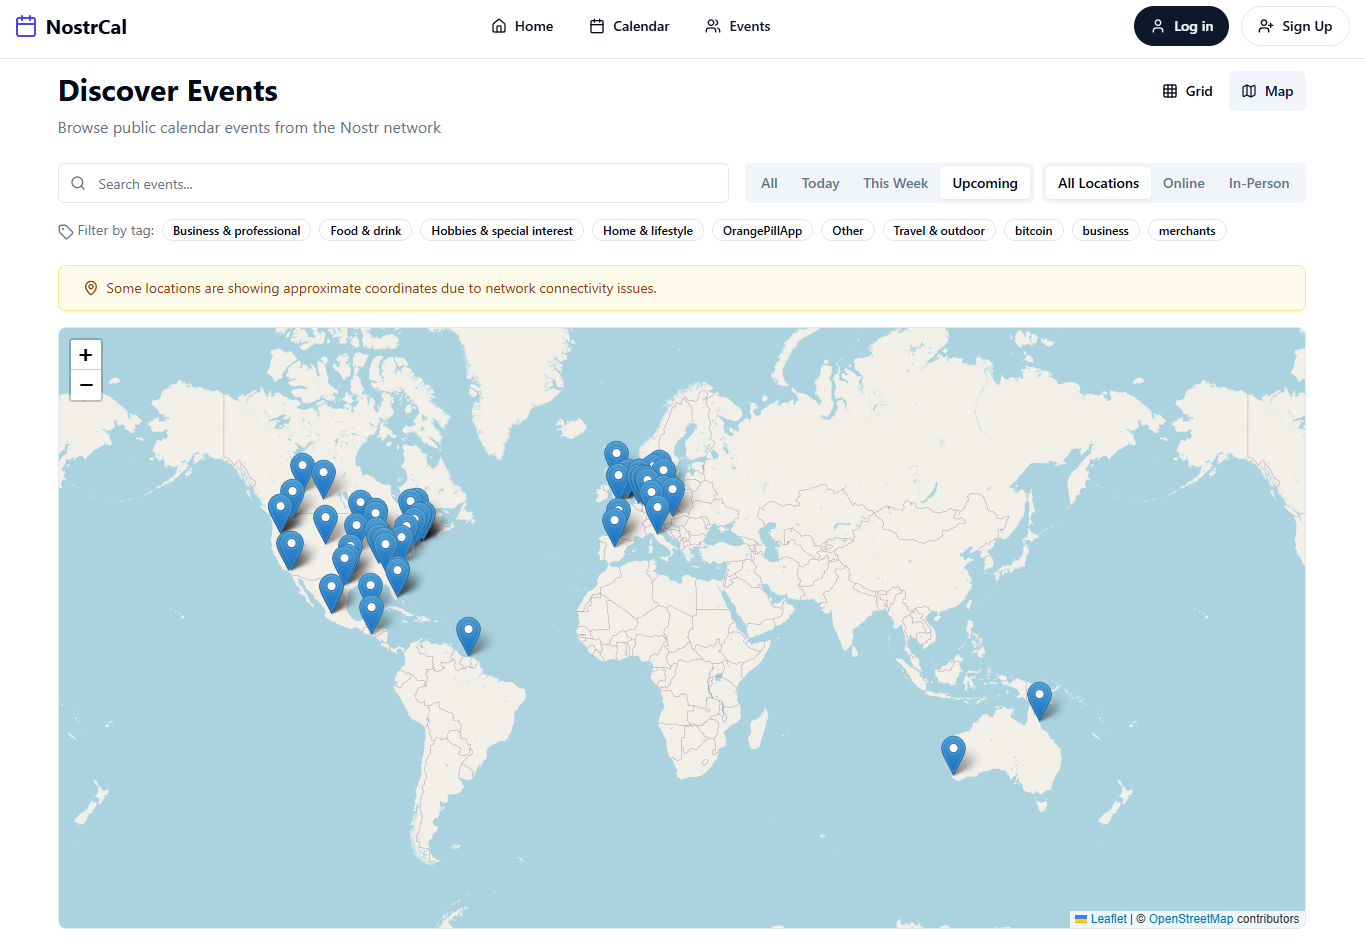1365x939 pixels.
Task: Filter to In-Person events
Action: [x=1258, y=183]
